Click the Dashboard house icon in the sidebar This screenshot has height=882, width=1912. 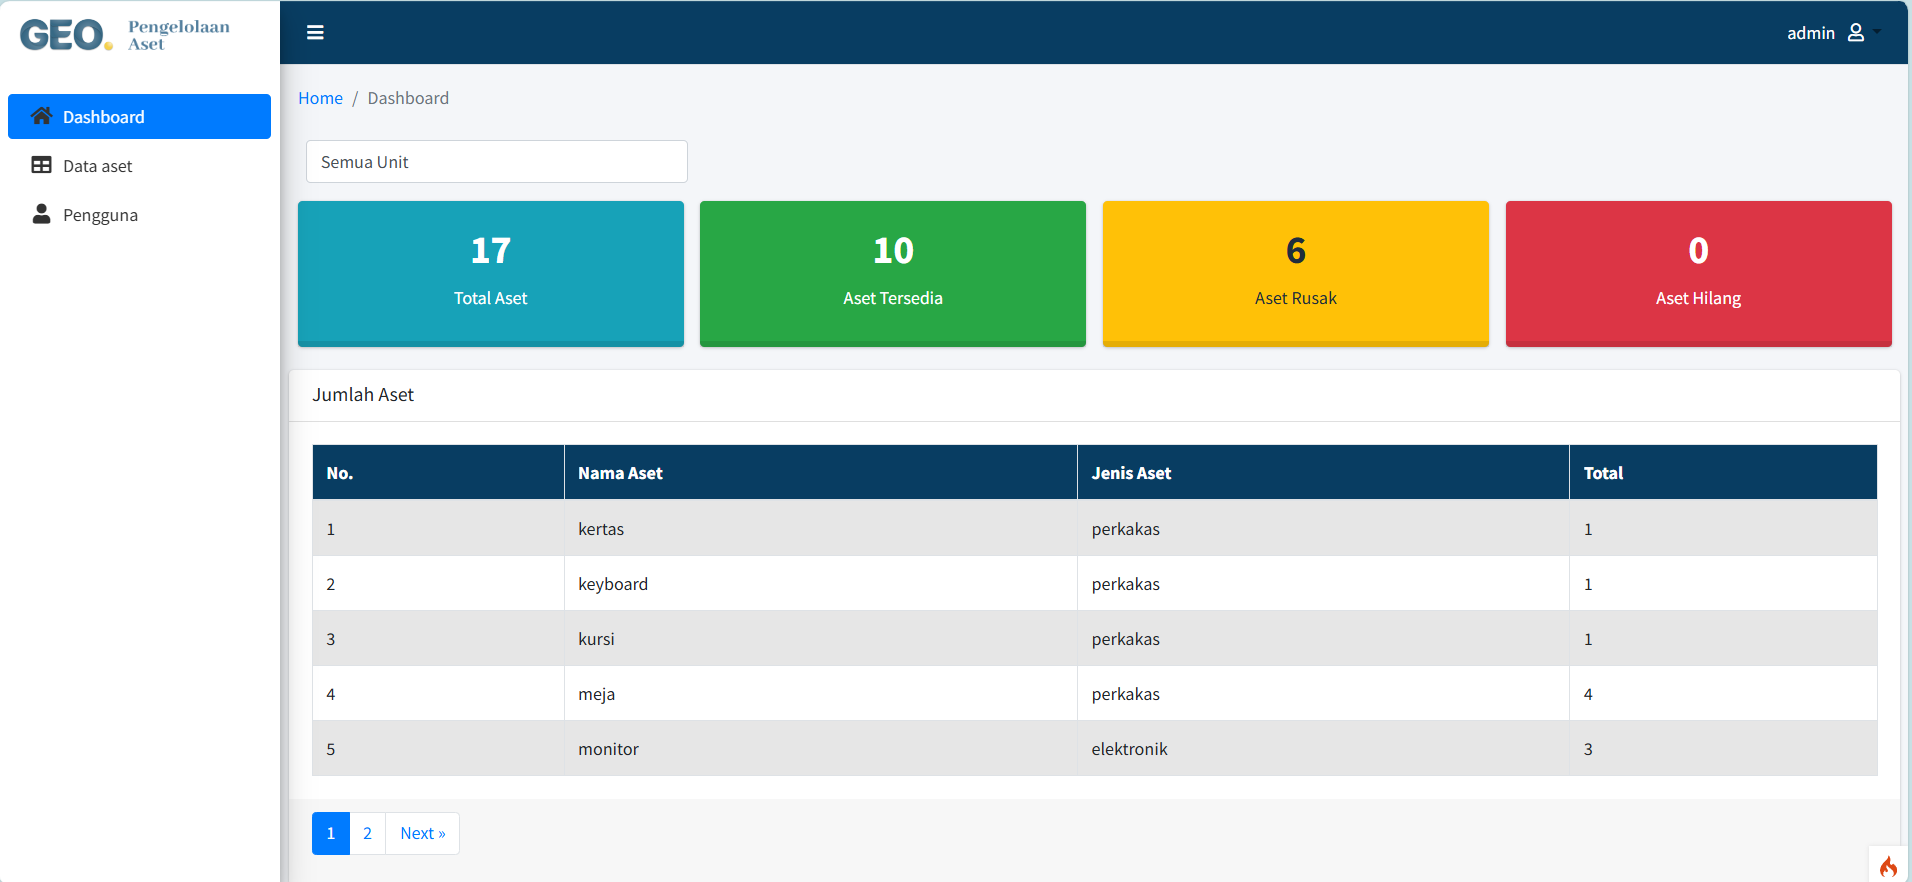click(x=41, y=116)
